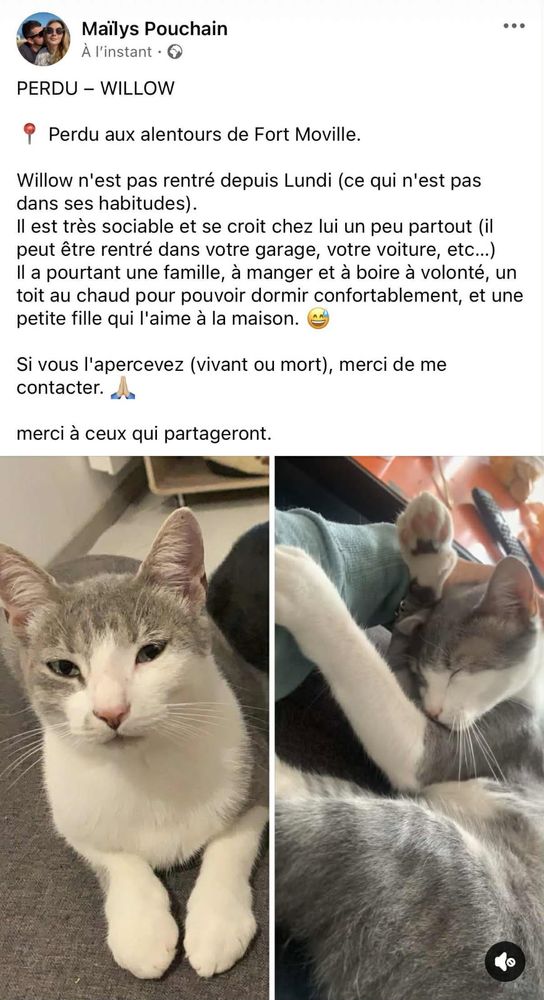Open the three-dot post options menu
The height and width of the screenshot is (1000, 544).
coord(513,26)
